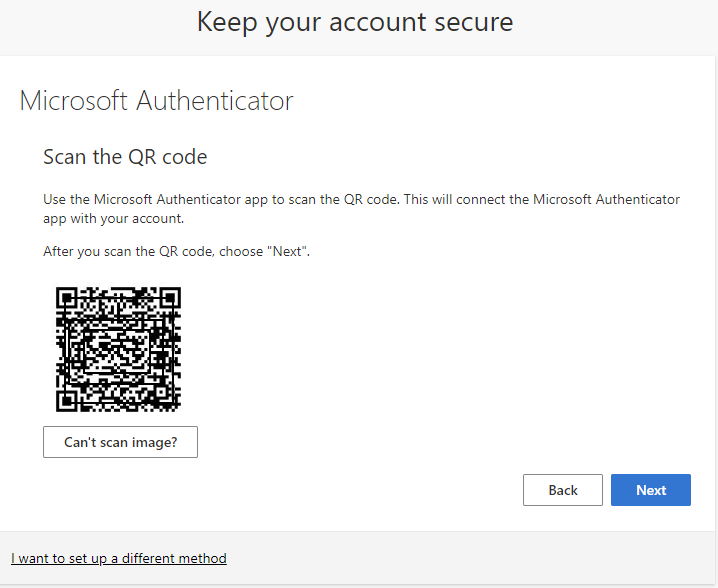Click the bottom-right corner area of QR code

click(x=170, y=401)
